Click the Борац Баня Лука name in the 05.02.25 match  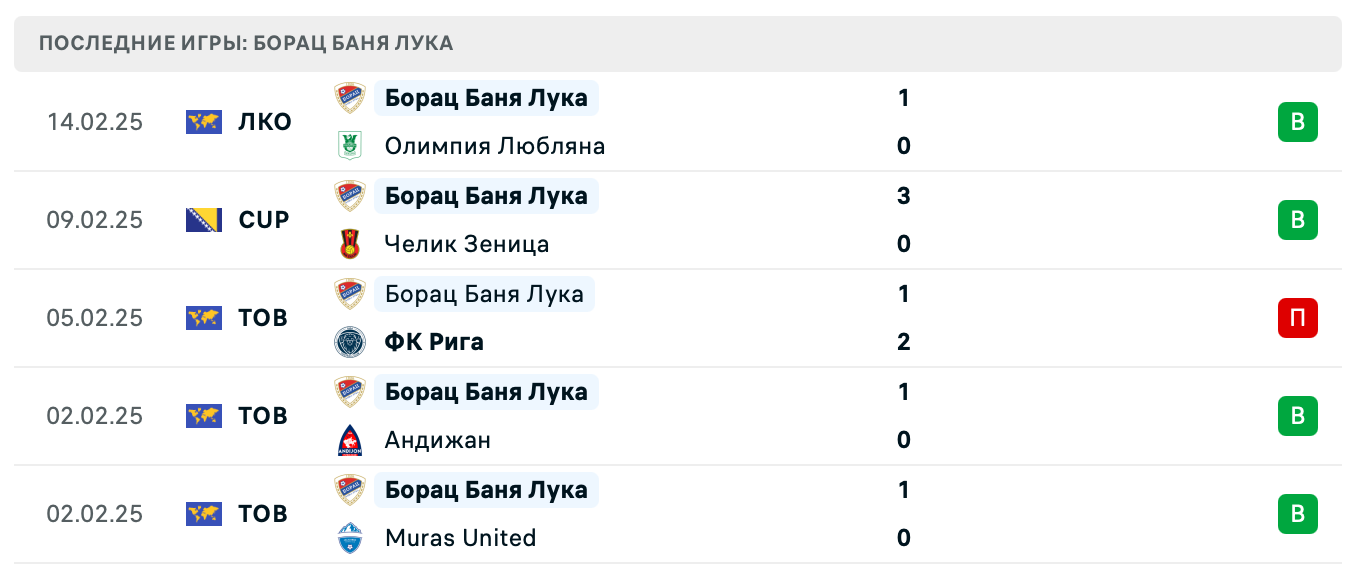click(484, 294)
